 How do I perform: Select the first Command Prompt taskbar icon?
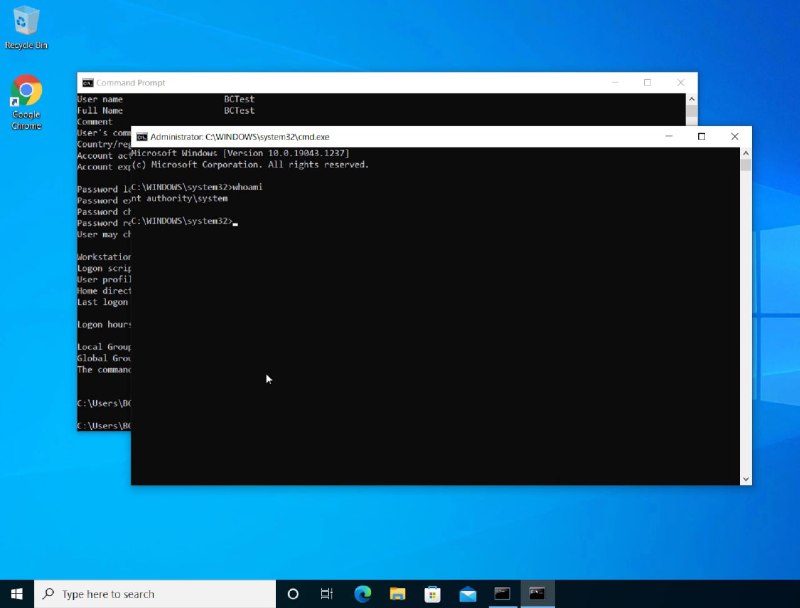[502, 593]
